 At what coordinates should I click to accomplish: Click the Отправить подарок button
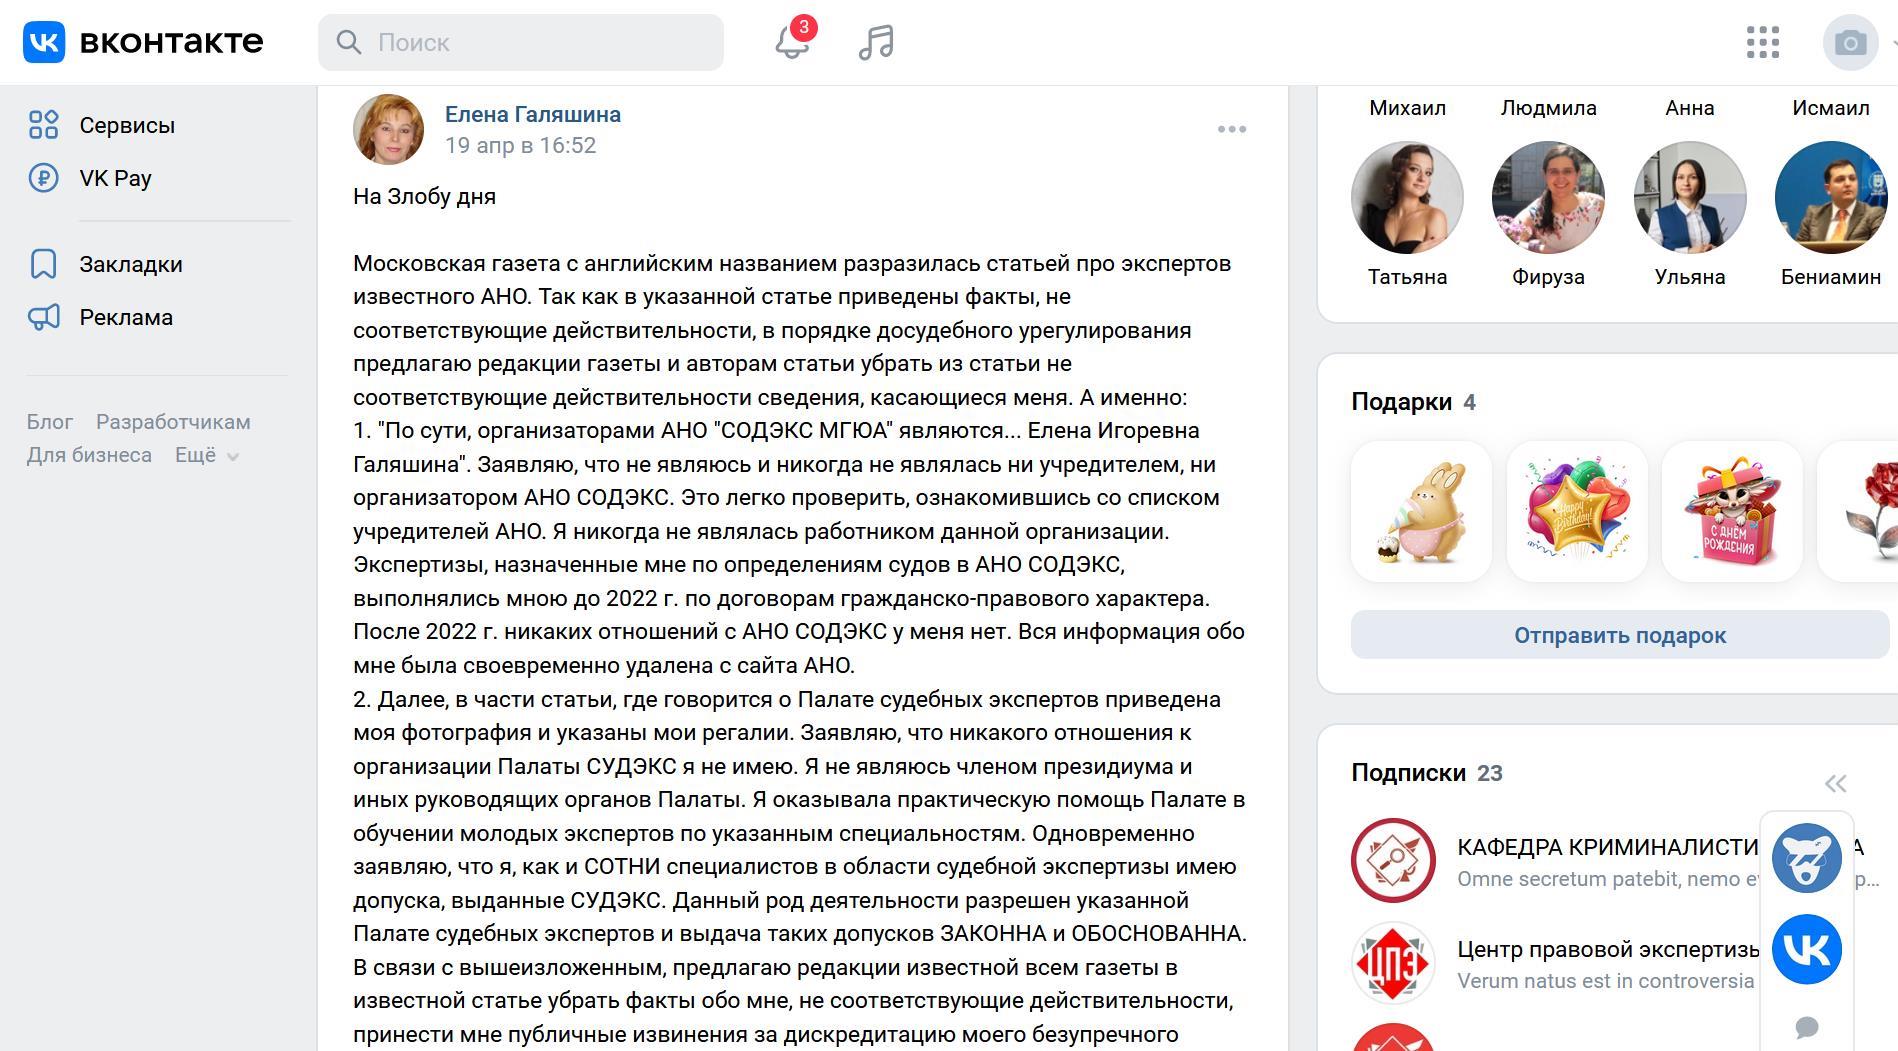1619,635
